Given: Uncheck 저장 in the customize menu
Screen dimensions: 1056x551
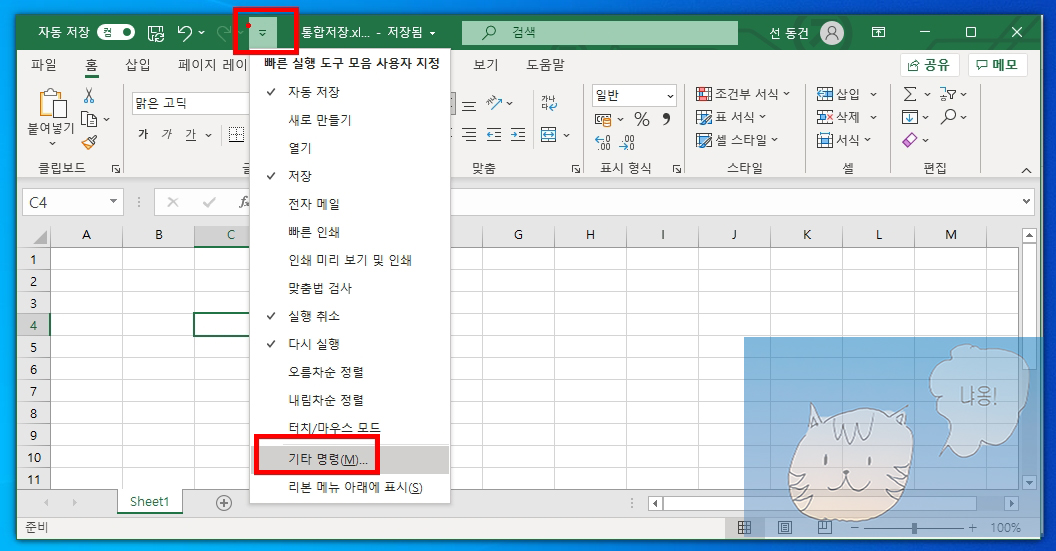Looking at the screenshot, I should 350,176.
